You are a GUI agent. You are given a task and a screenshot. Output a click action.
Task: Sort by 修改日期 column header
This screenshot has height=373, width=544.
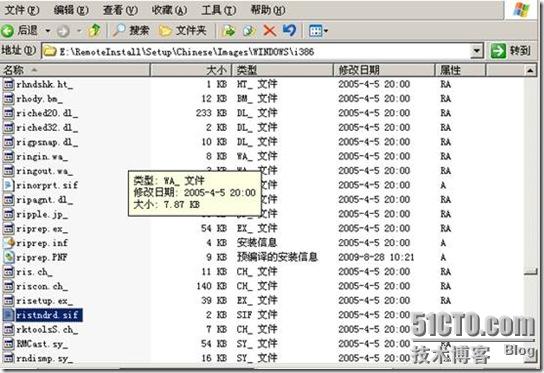384,70
